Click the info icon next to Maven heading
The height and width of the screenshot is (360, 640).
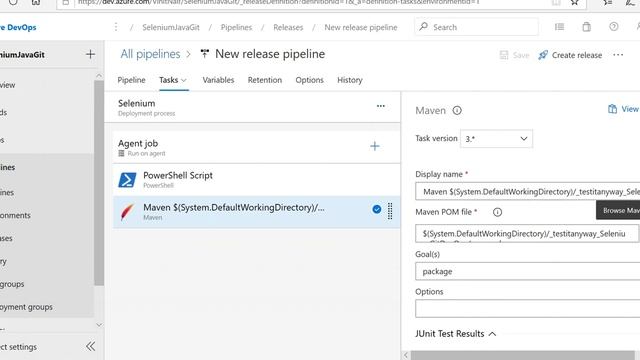coord(457,111)
